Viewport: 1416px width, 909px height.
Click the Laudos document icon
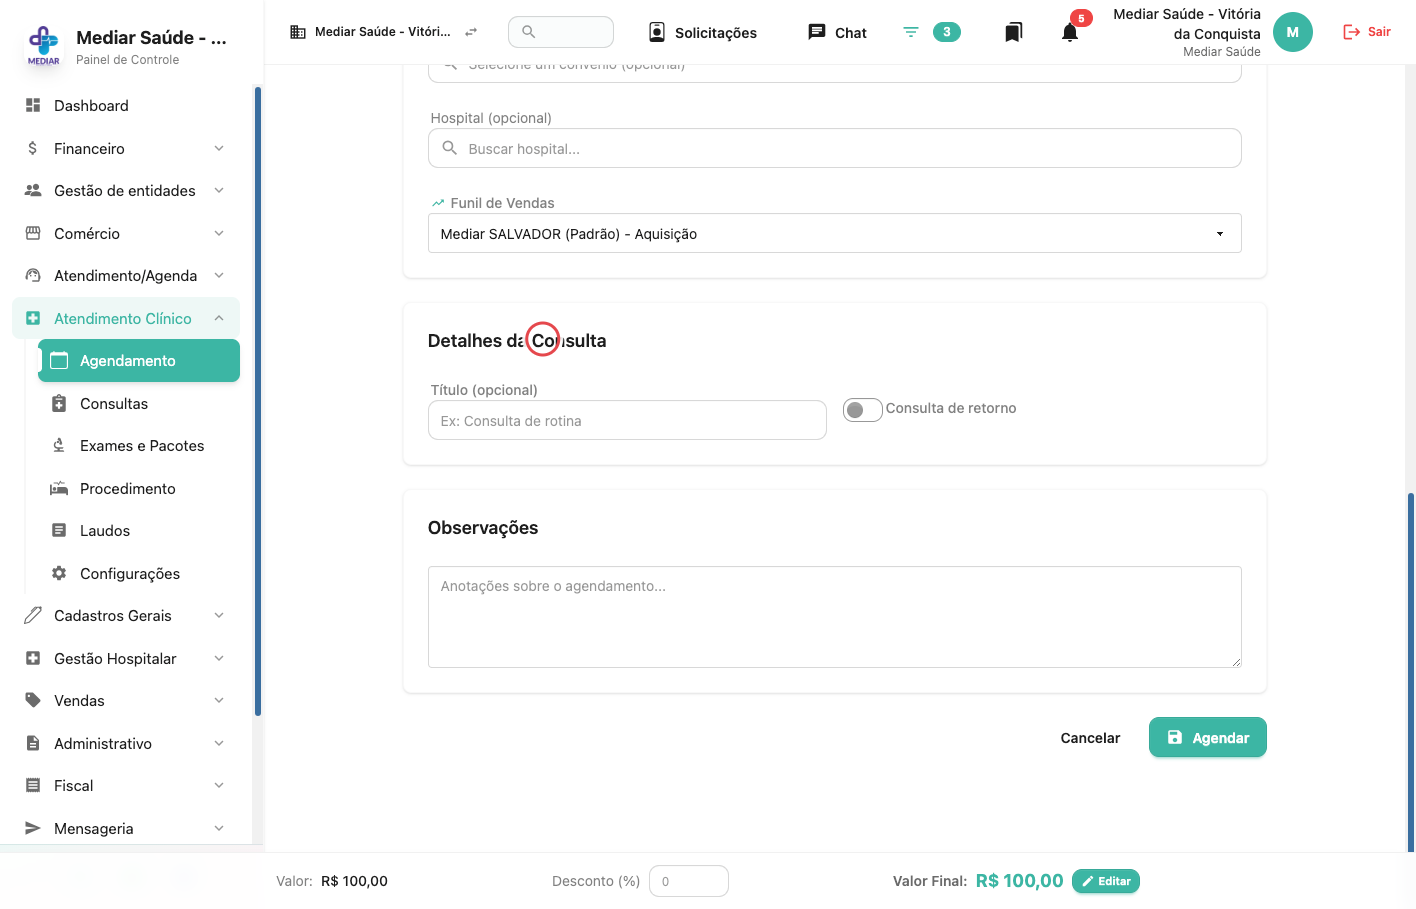click(x=59, y=530)
